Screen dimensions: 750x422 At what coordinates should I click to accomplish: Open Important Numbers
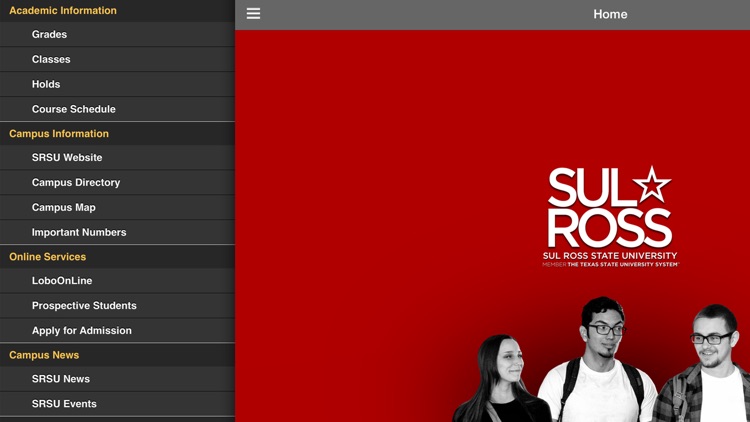(117, 232)
